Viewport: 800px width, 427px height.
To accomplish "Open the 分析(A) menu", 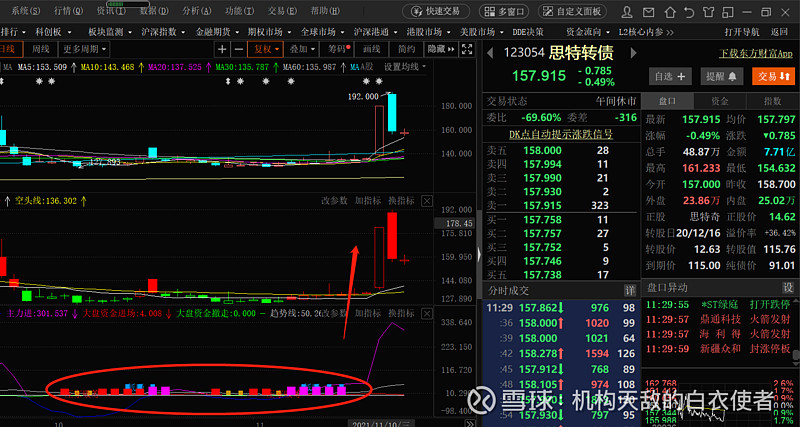I will click(x=197, y=11).
